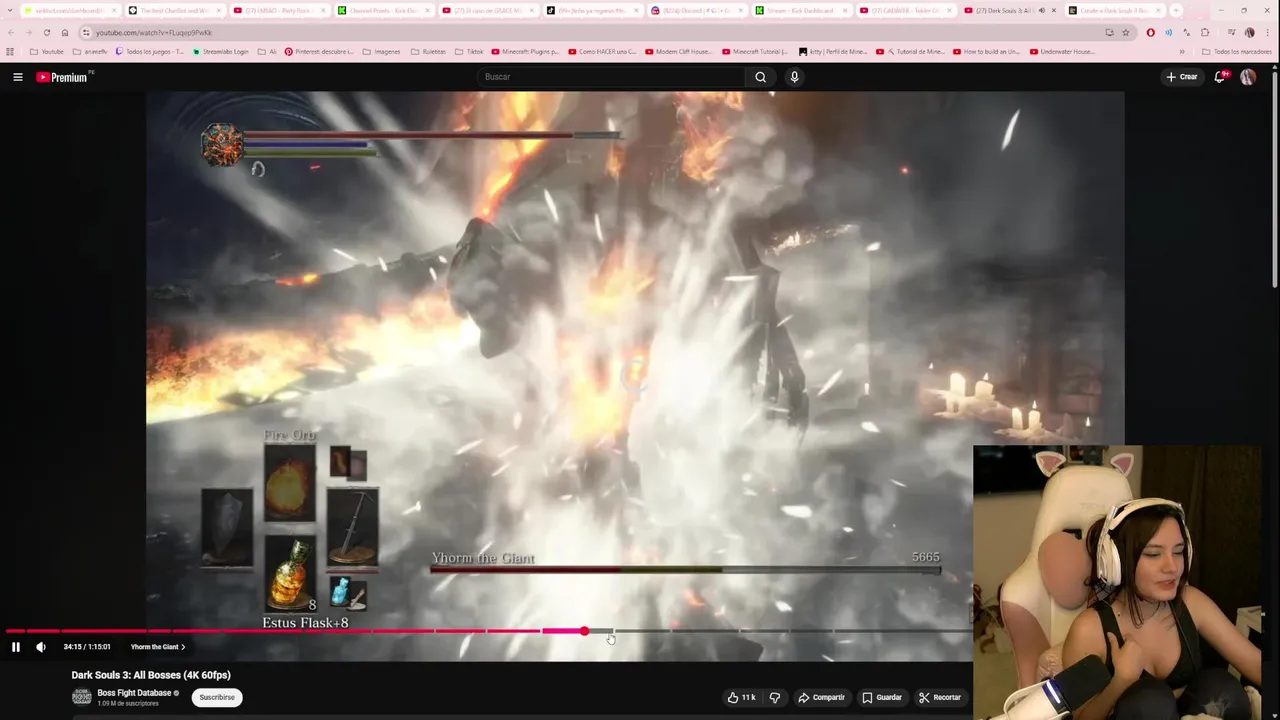Screen dimensions: 1280x720
Task: Open the bookmarks apps grid icon
Action: 10,51
